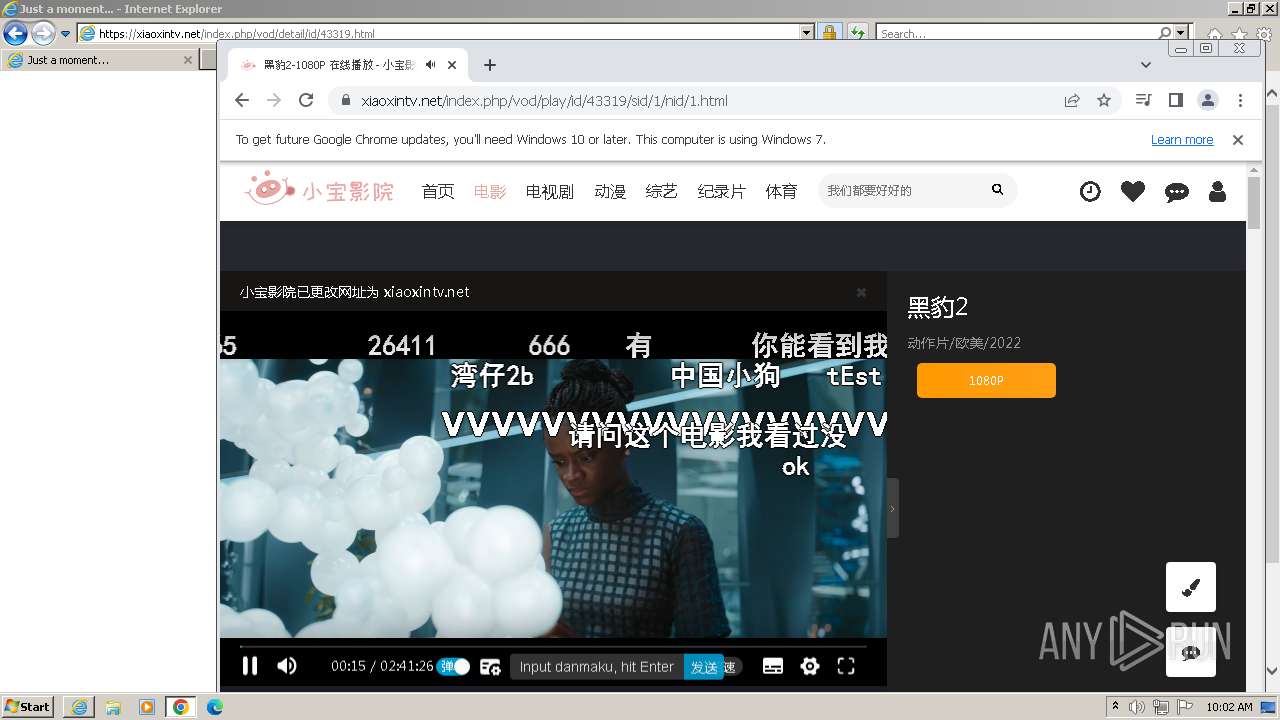Mute the video player volume
This screenshot has width=1280, height=720.
click(287, 666)
